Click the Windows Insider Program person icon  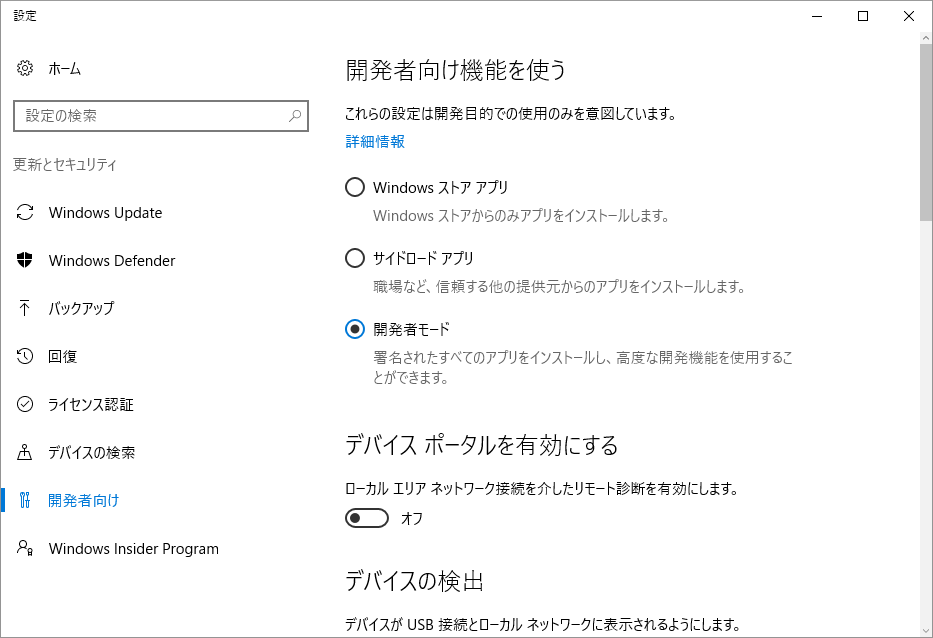pos(25,548)
